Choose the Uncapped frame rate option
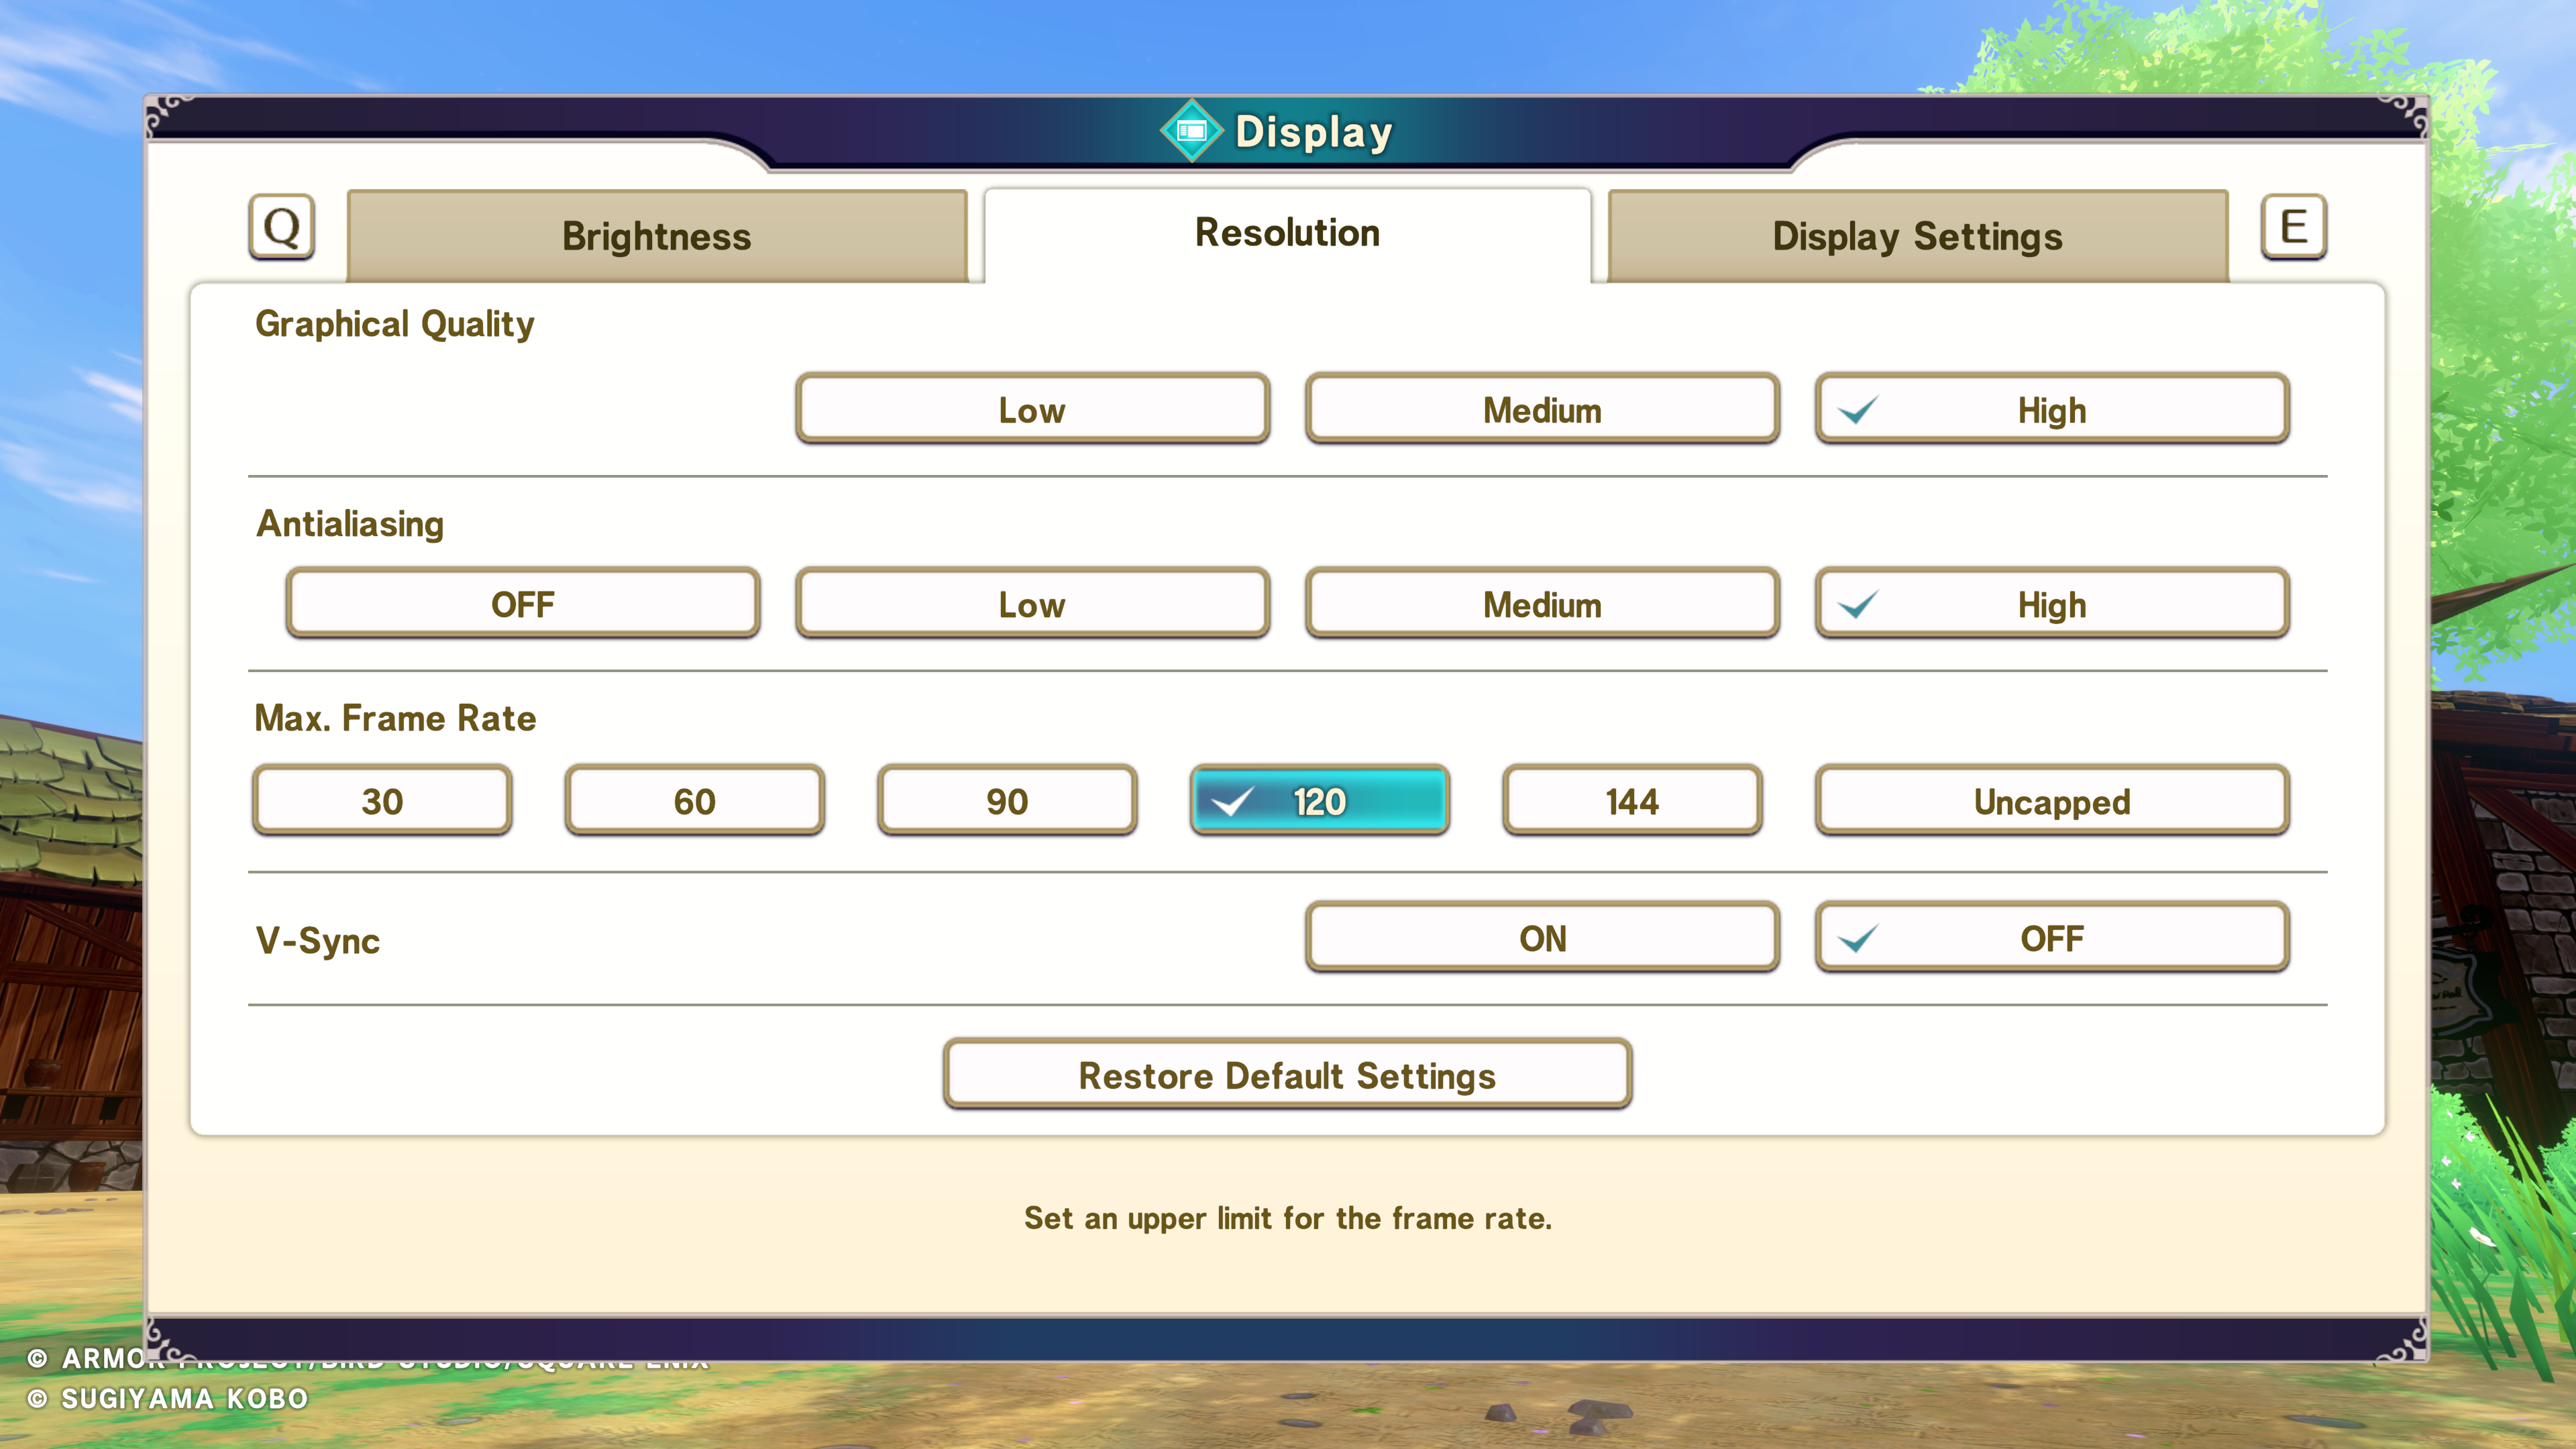Image resolution: width=2576 pixels, height=1449 pixels. point(2052,800)
